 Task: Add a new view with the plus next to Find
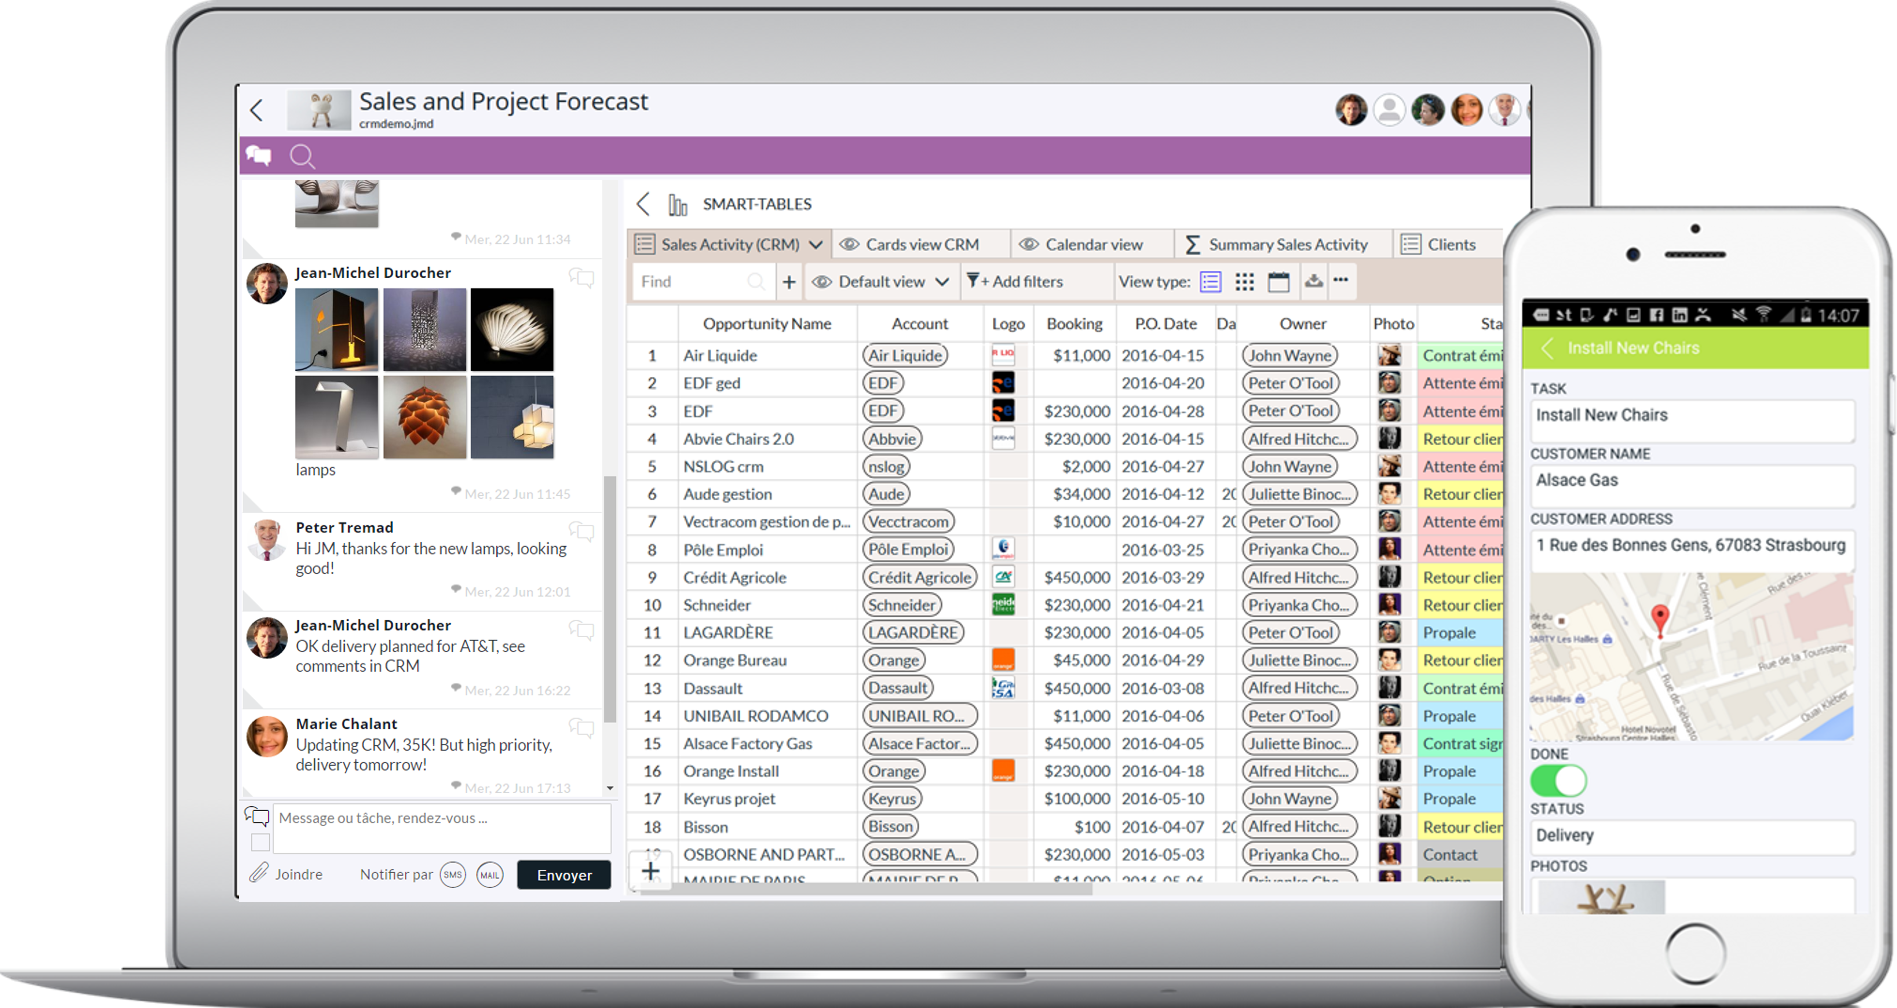(x=789, y=282)
